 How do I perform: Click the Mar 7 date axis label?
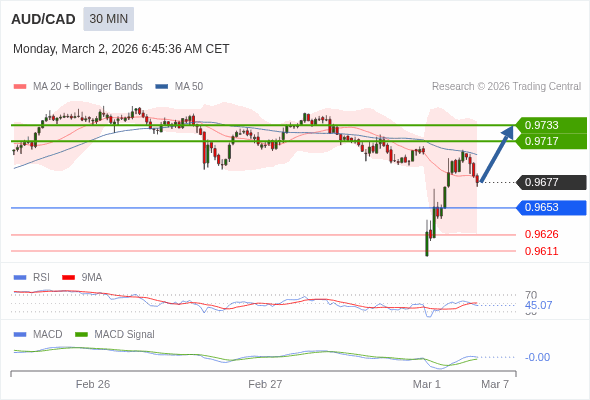[x=495, y=384]
